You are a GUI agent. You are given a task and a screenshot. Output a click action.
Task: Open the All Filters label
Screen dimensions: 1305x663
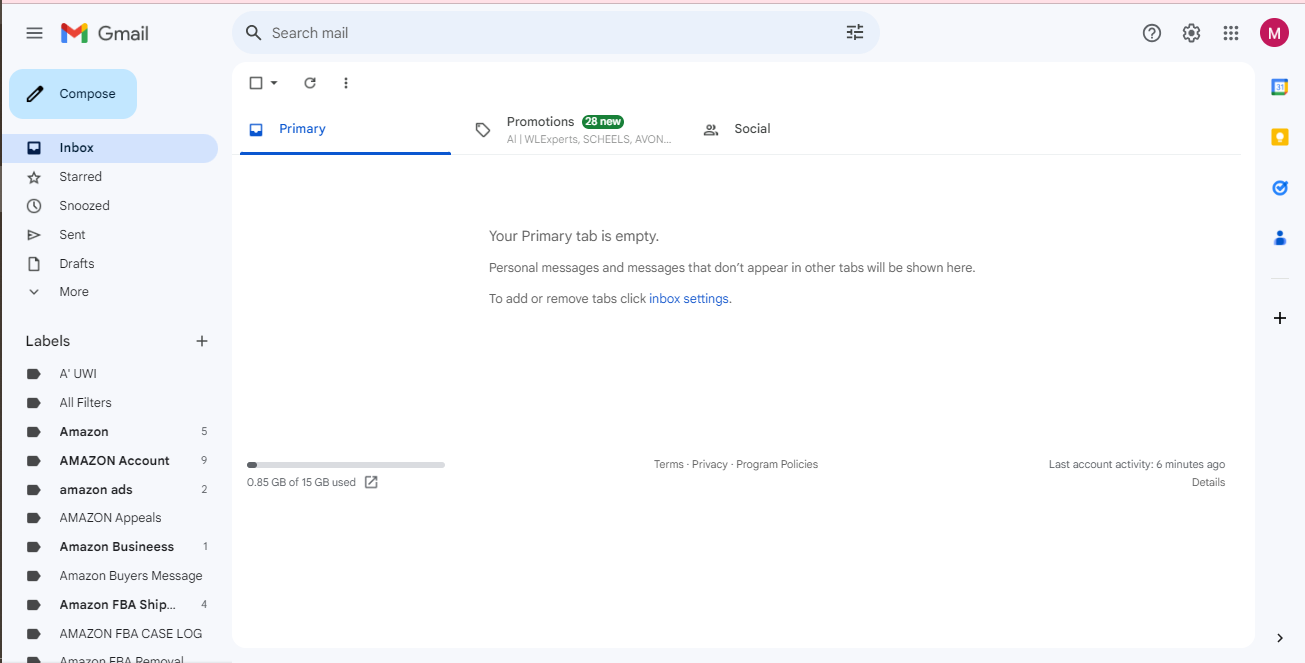coord(109,403)
